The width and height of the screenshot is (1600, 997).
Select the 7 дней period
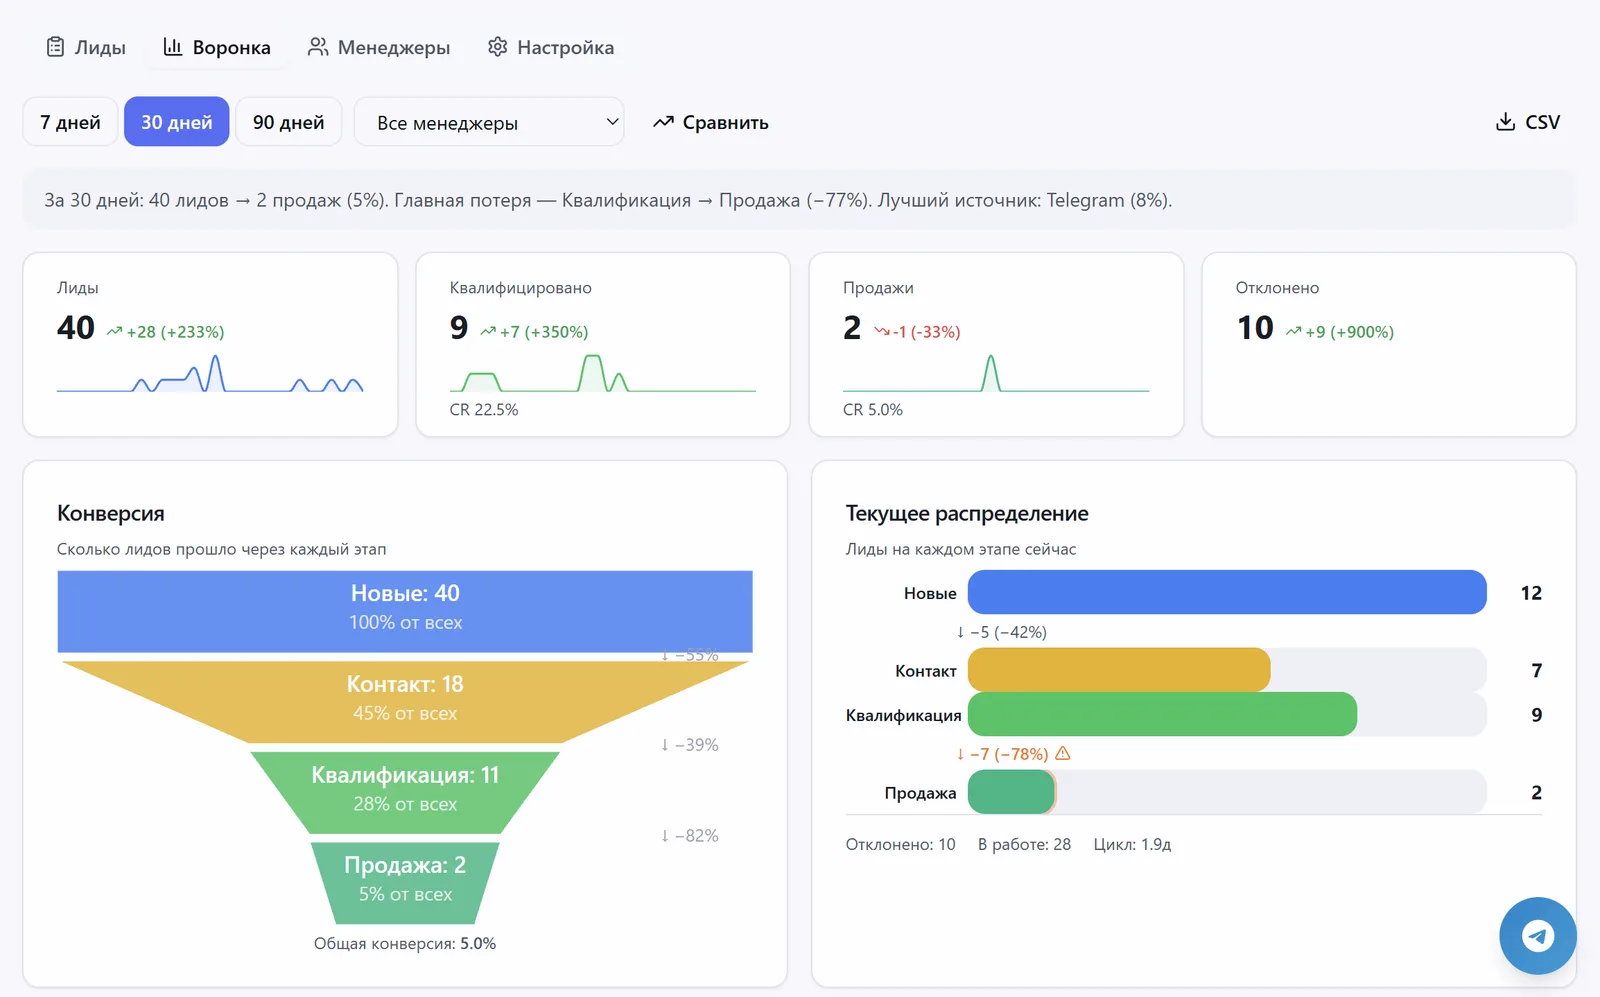(70, 122)
